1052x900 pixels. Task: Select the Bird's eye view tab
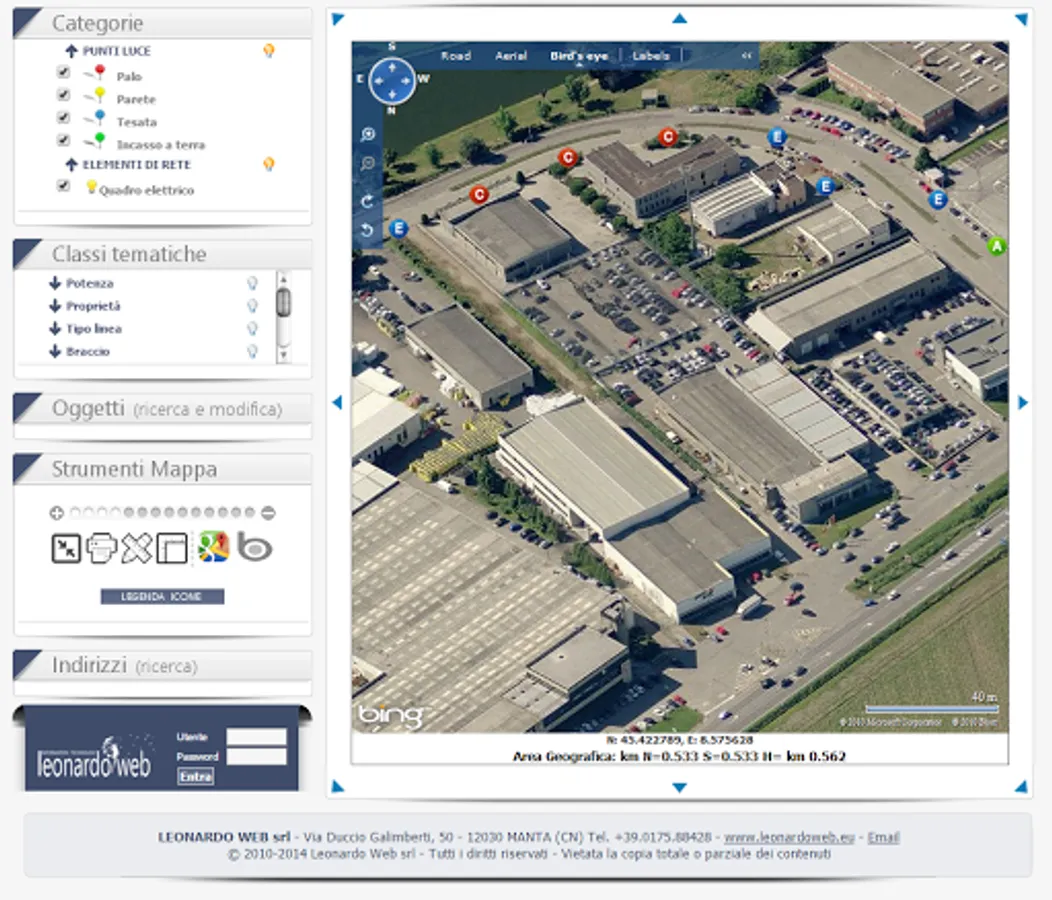pos(579,56)
